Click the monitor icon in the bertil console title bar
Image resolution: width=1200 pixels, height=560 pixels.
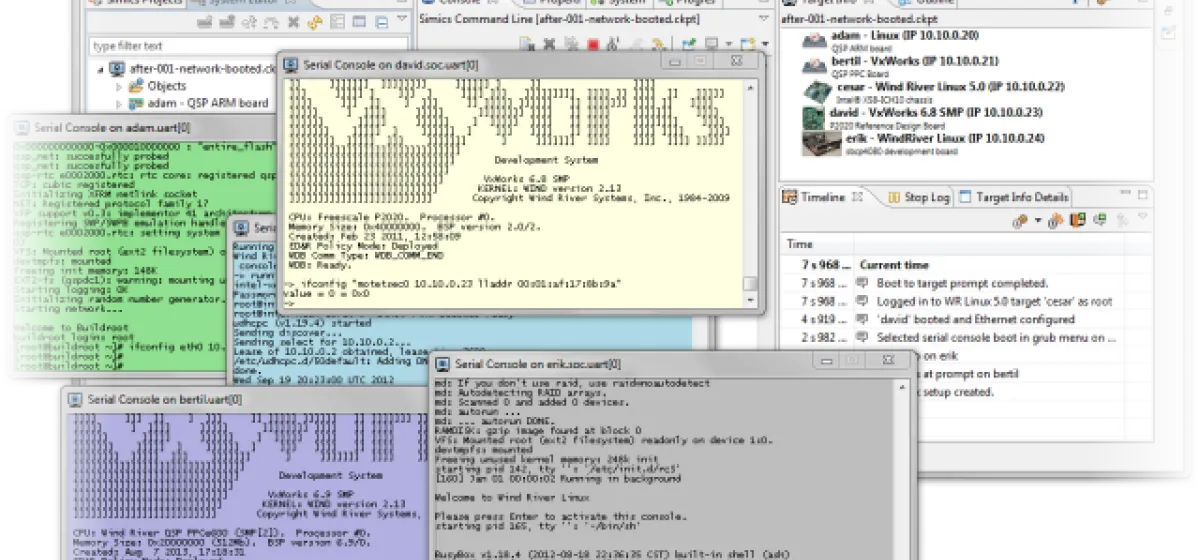(75, 399)
